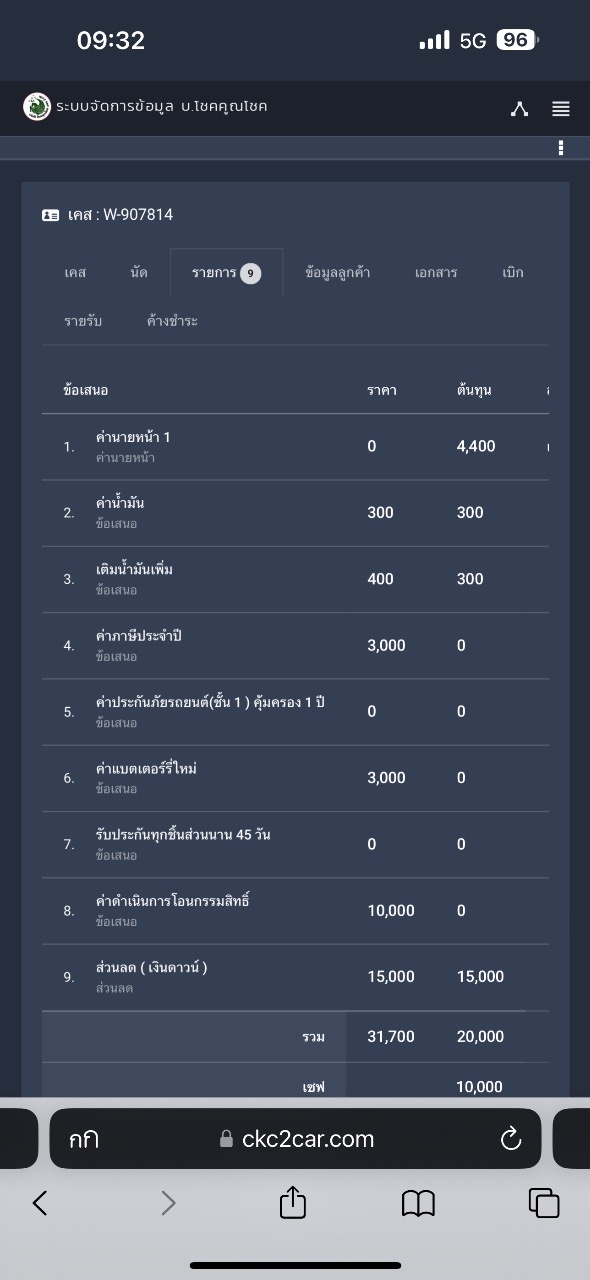590x1280 pixels.
Task: Tap the ckc2car.com address bar
Action: tap(295, 1138)
